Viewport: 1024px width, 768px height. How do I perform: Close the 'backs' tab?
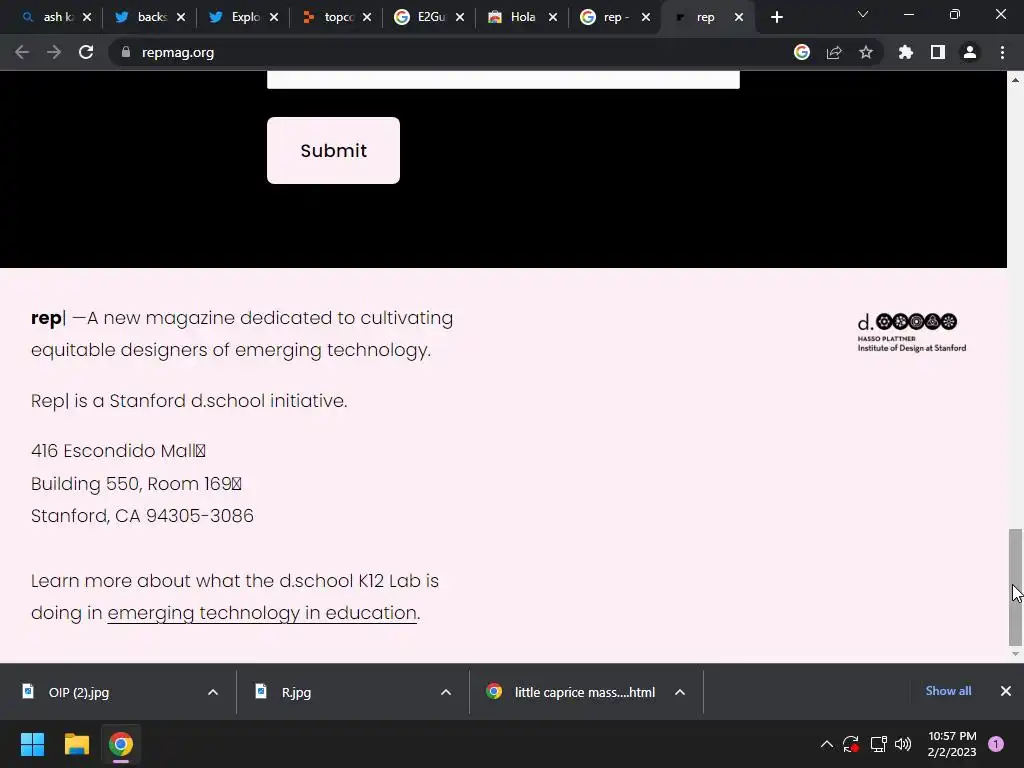[x=181, y=17]
